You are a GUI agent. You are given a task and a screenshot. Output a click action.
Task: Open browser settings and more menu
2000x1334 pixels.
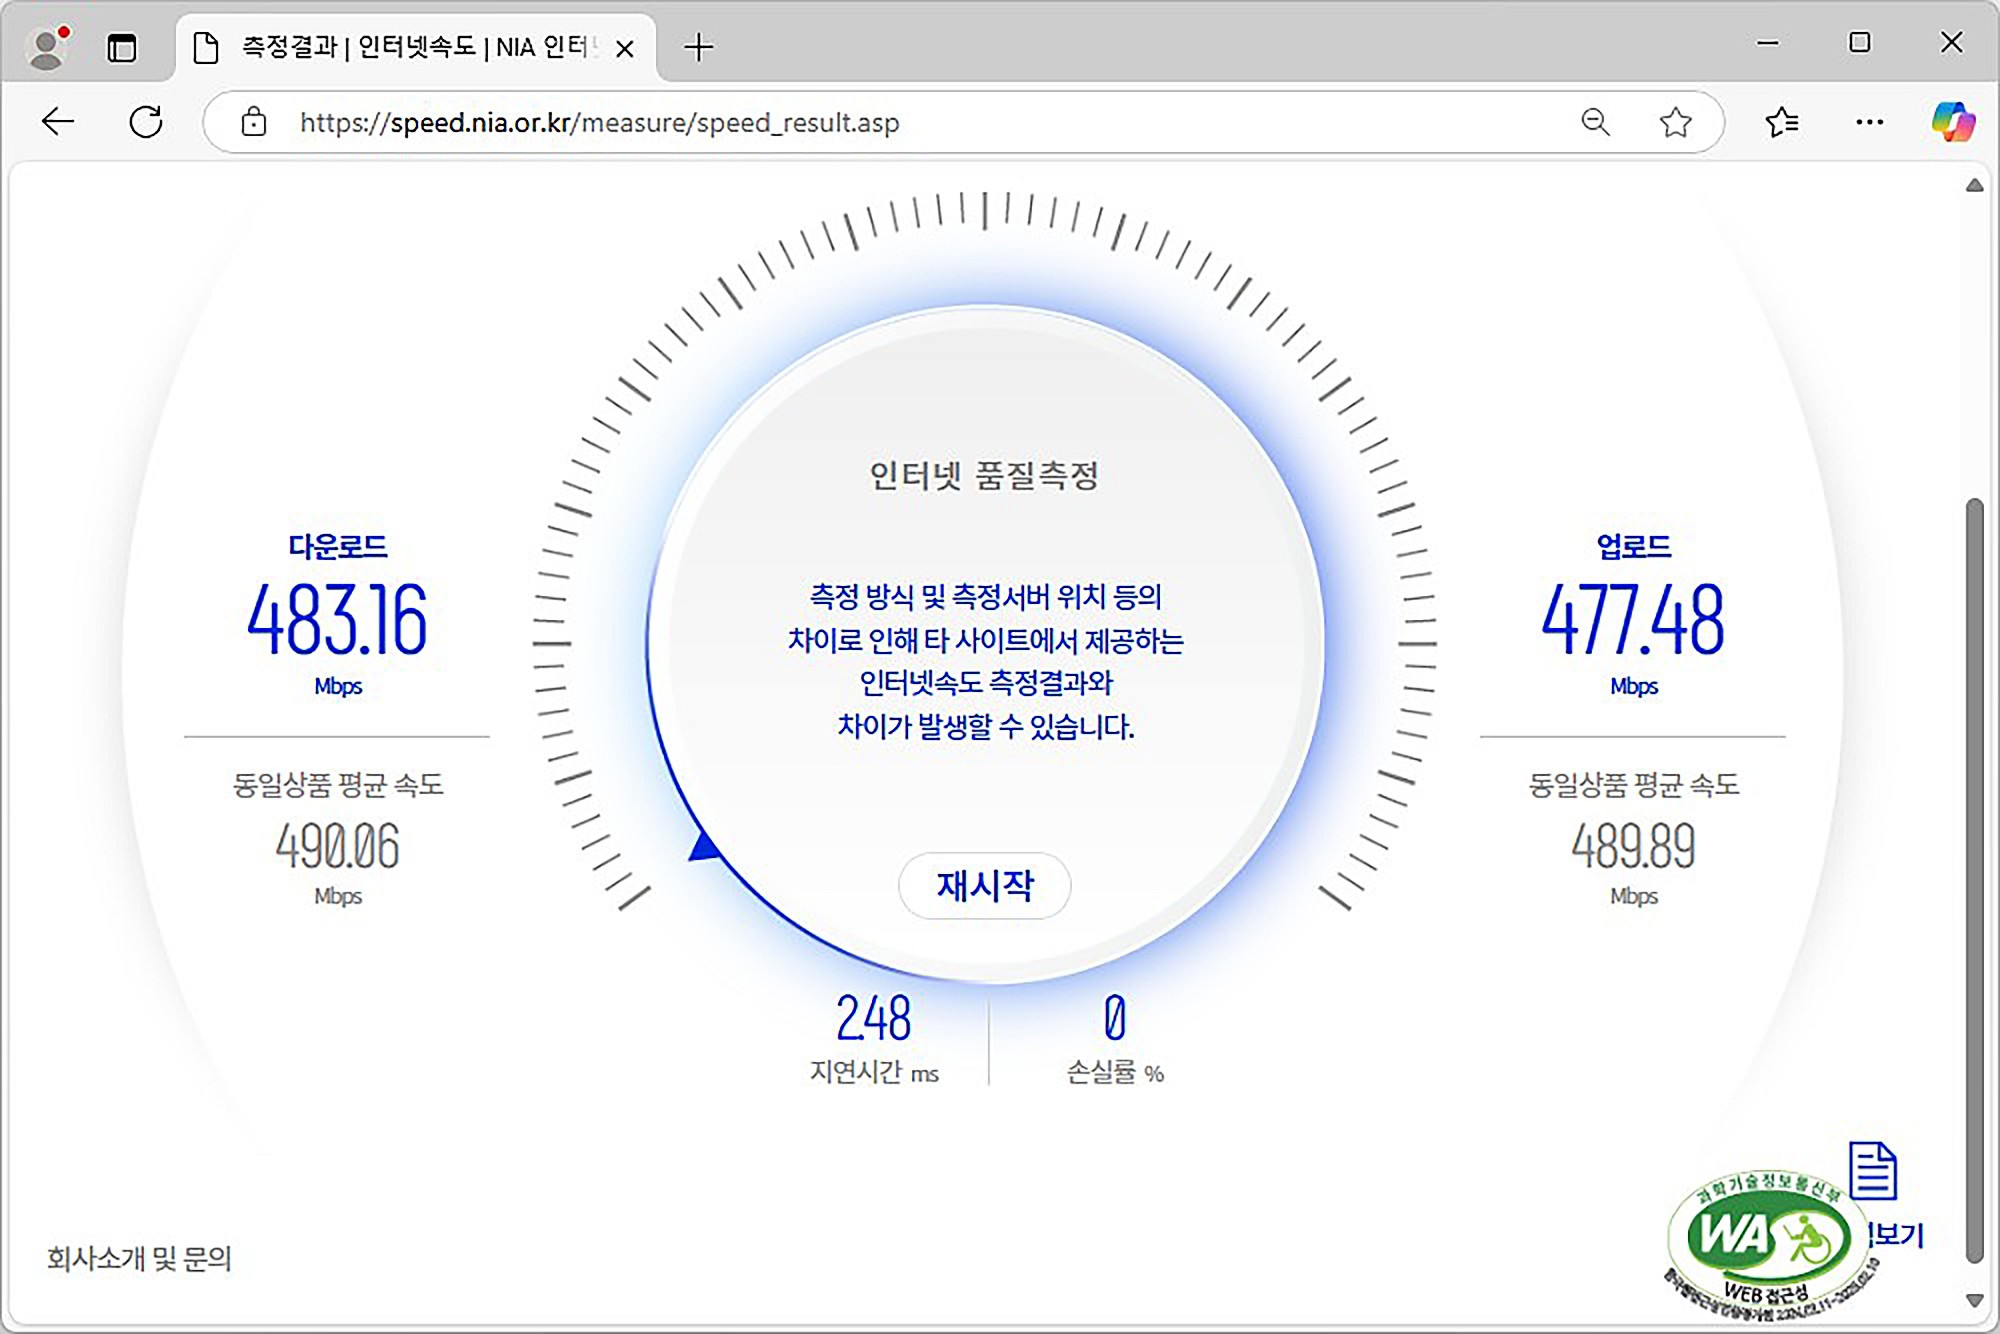point(1868,122)
